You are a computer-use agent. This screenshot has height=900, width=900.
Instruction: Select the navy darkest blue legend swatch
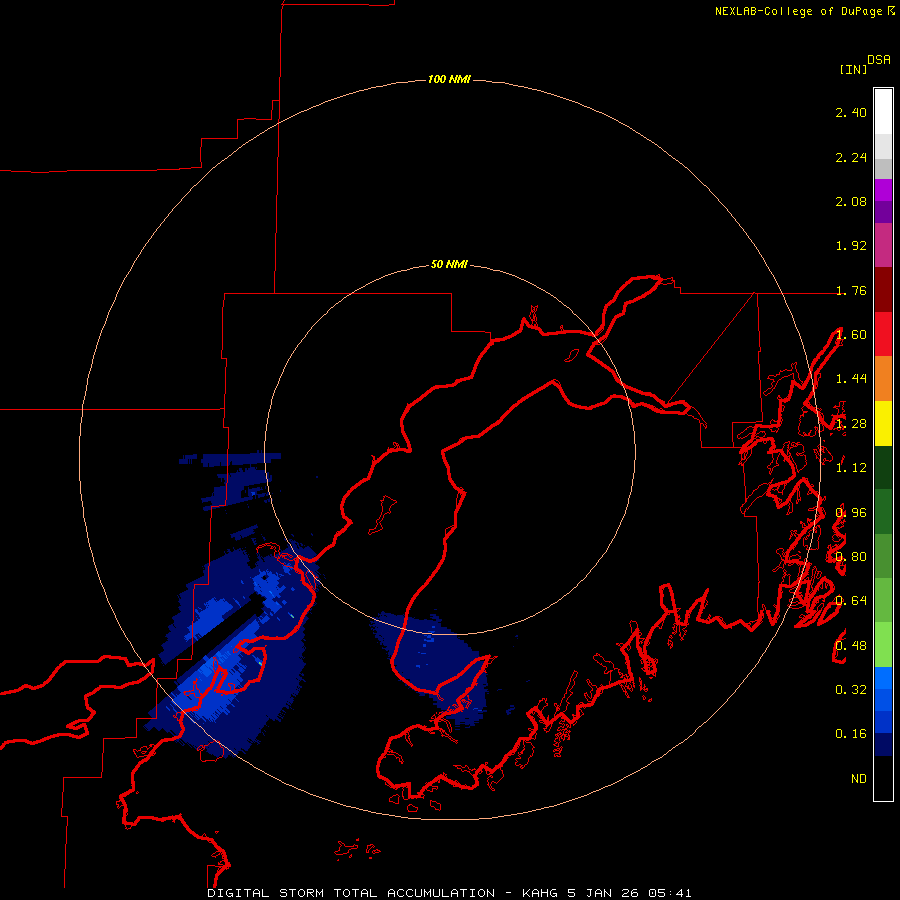point(883,744)
